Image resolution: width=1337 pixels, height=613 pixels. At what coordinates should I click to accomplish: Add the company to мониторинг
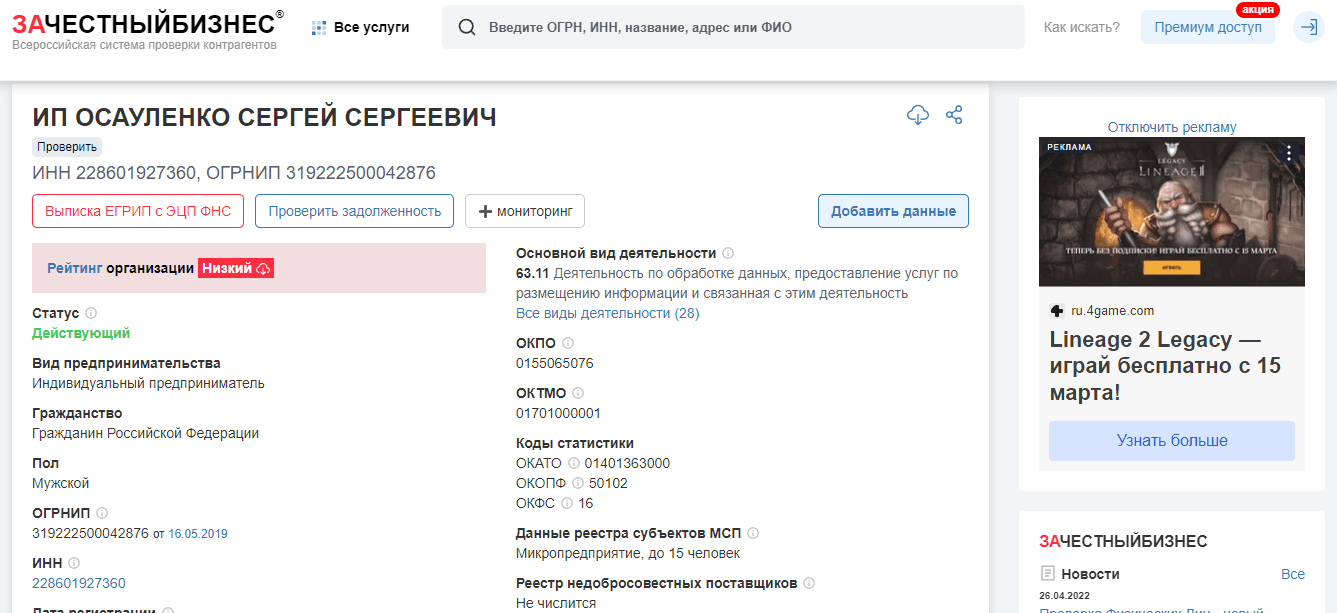pyautogui.click(x=527, y=210)
